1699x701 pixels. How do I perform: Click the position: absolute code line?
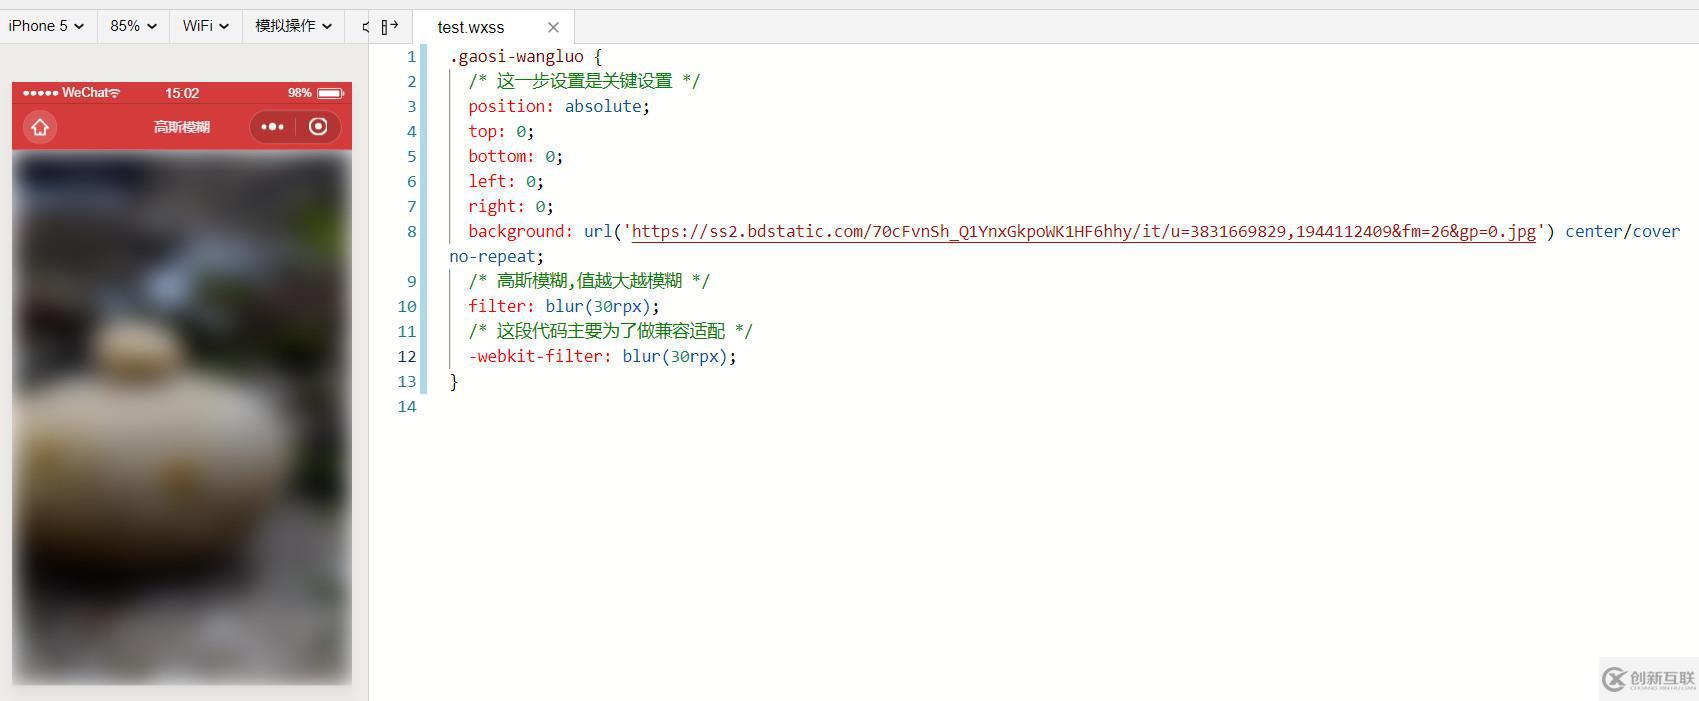[x=559, y=106]
